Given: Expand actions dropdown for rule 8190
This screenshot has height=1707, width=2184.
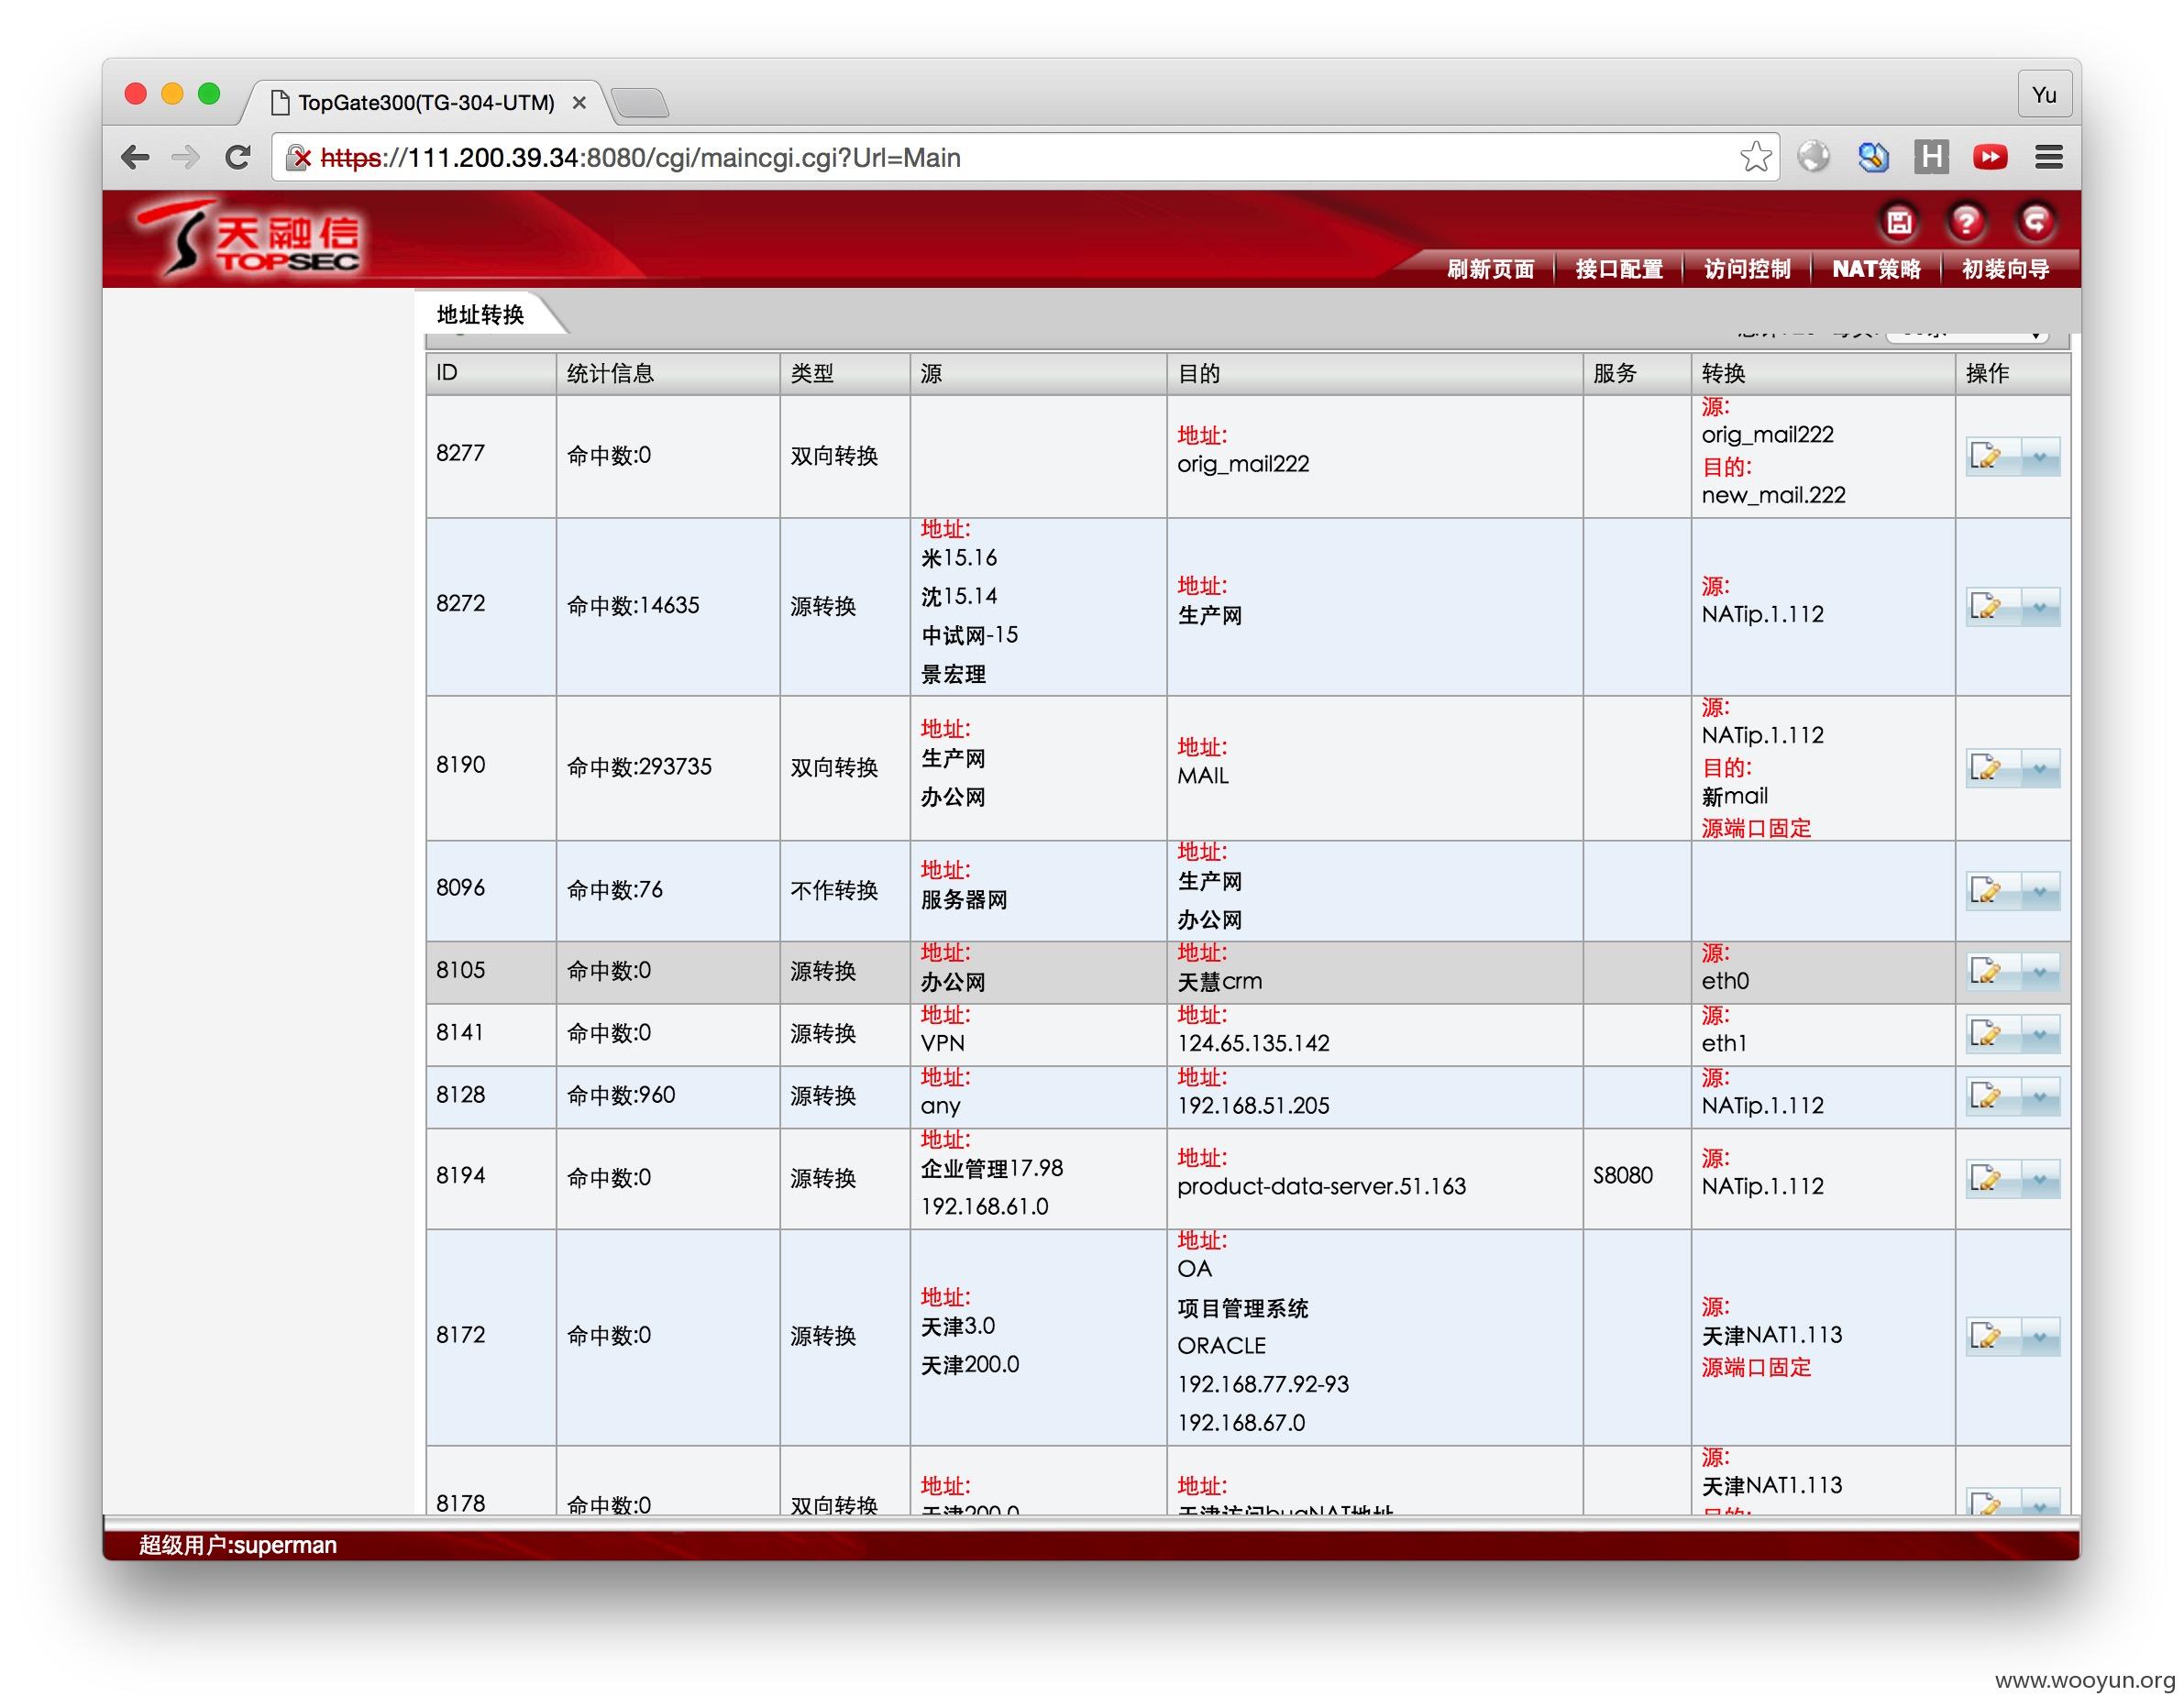Looking at the screenshot, I should 2040,768.
